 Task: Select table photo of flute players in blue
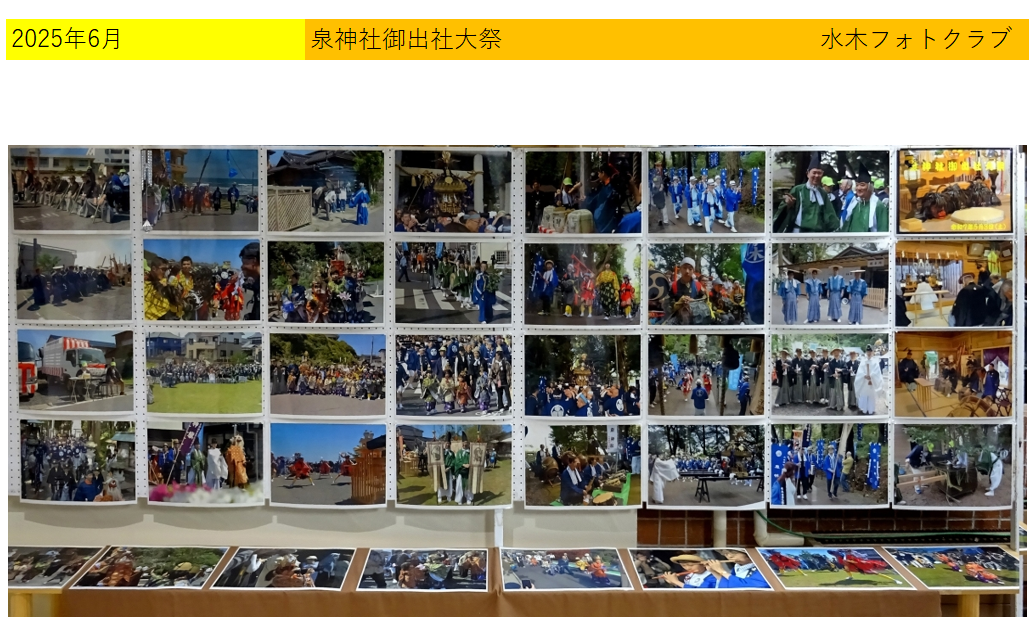pos(698,568)
